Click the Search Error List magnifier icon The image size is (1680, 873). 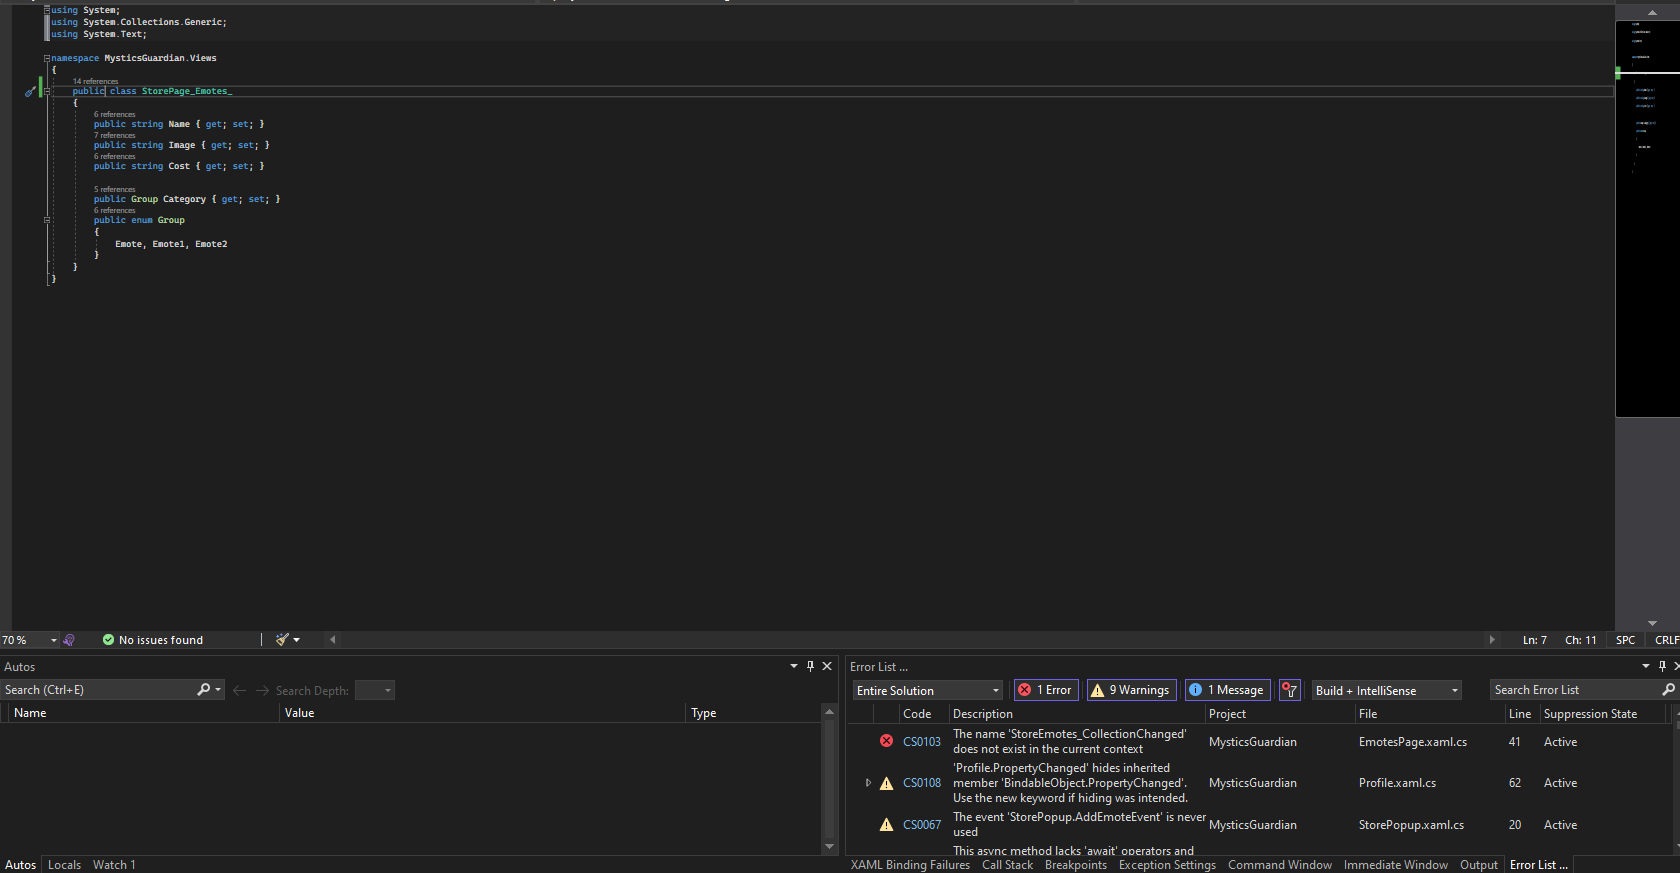click(1668, 690)
